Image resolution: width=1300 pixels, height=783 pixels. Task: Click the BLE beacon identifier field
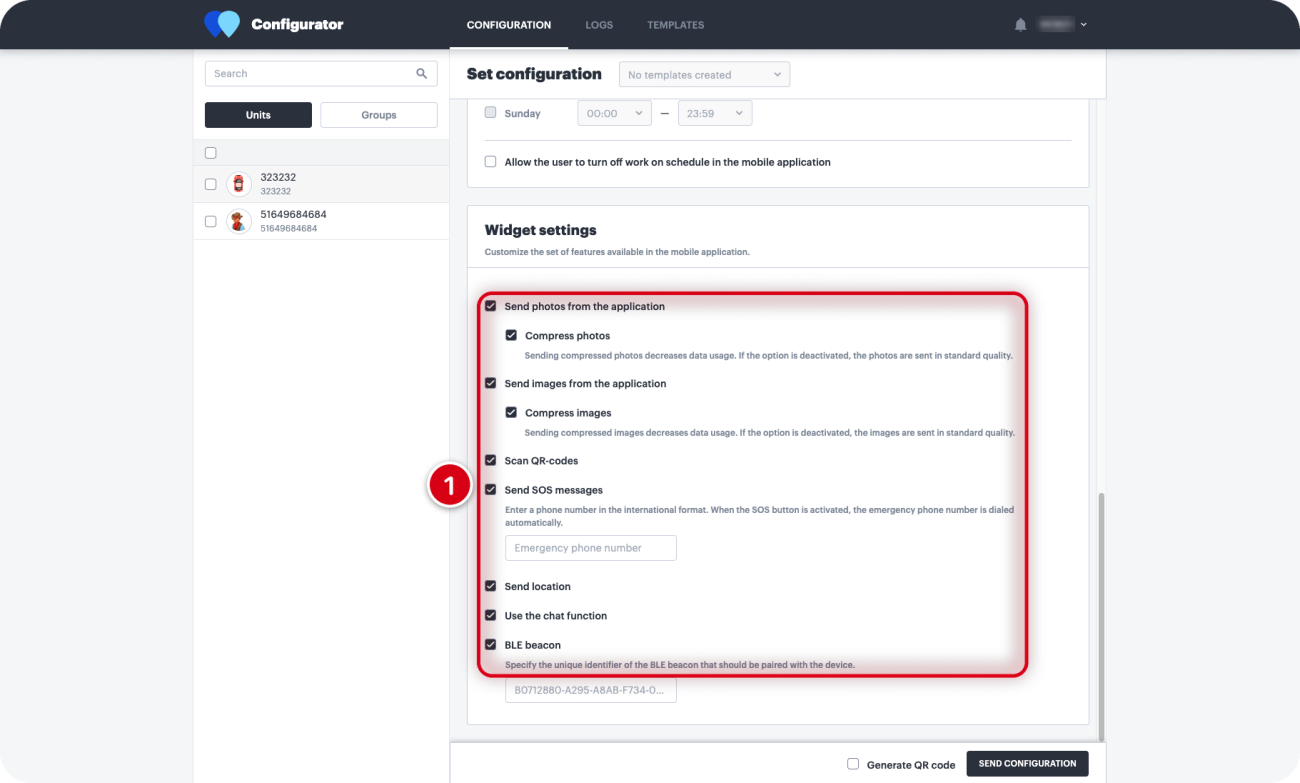pos(591,690)
